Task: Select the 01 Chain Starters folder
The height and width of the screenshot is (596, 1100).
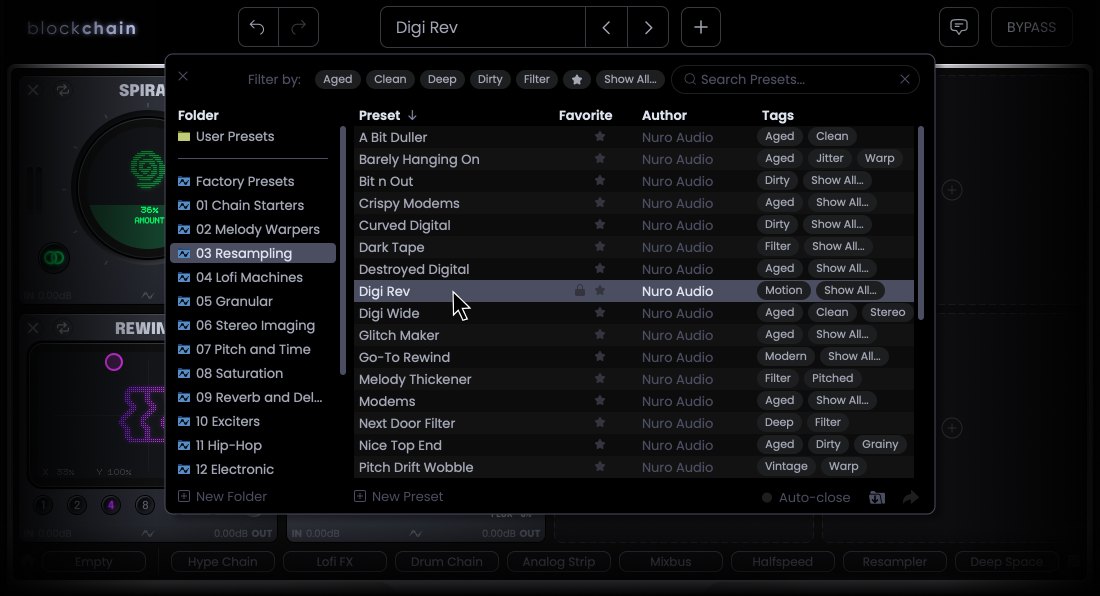Action: [253, 205]
